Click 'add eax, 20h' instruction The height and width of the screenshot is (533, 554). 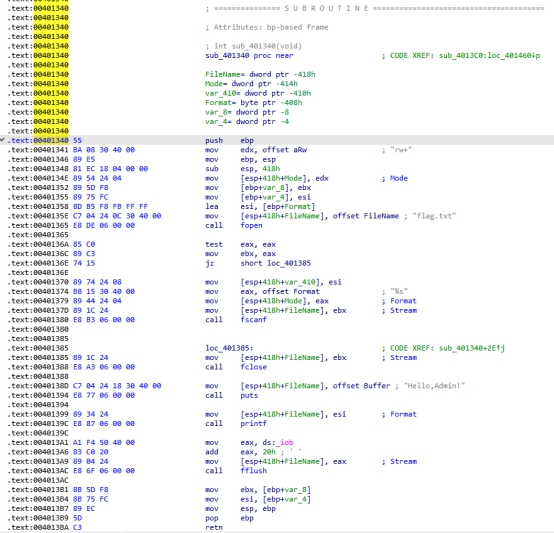click(240, 452)
